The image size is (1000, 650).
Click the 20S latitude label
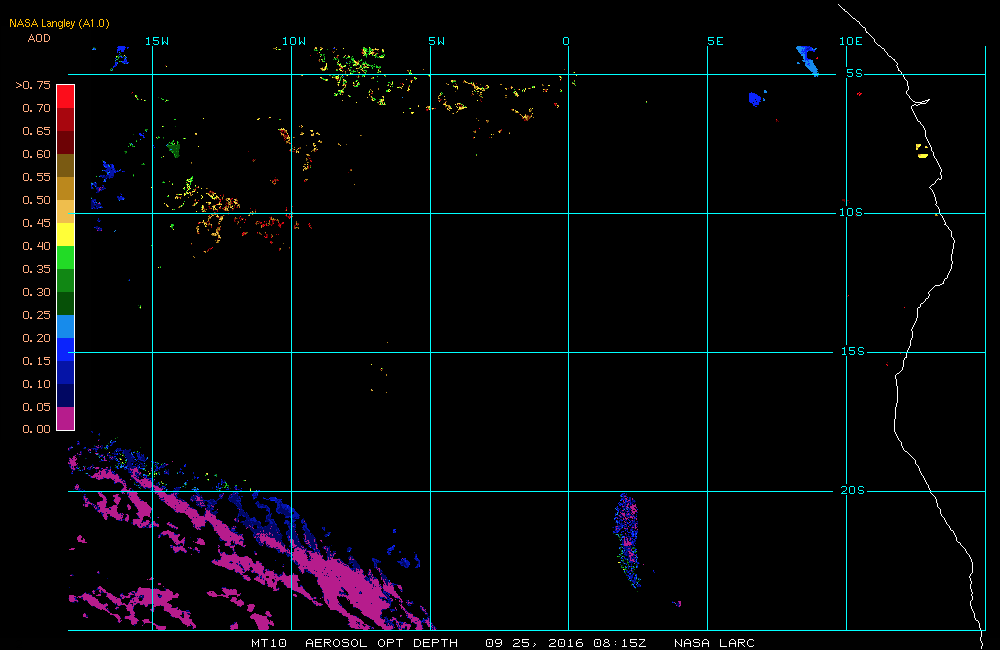853,490
